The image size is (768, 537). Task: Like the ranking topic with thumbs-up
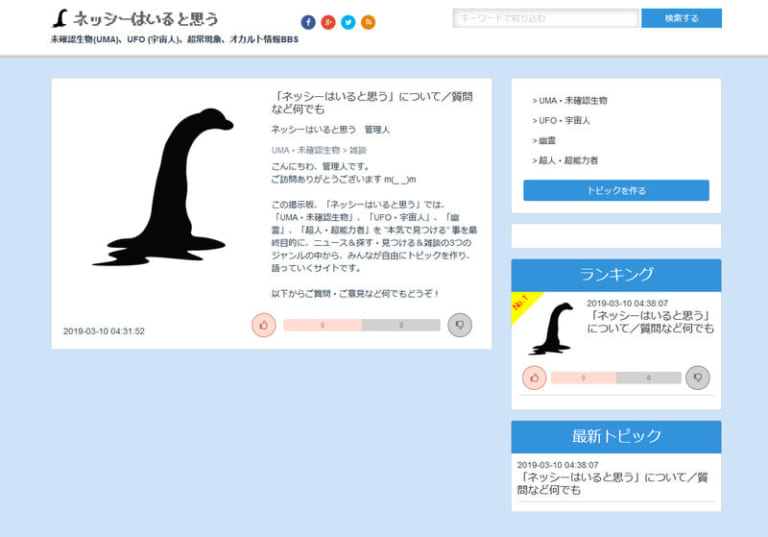point(534,378)
